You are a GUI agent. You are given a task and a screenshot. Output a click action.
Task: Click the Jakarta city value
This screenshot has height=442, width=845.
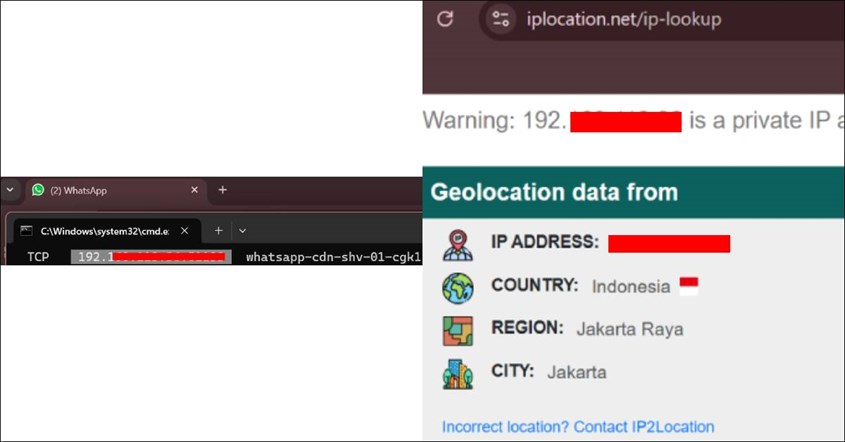pos(577,372)
